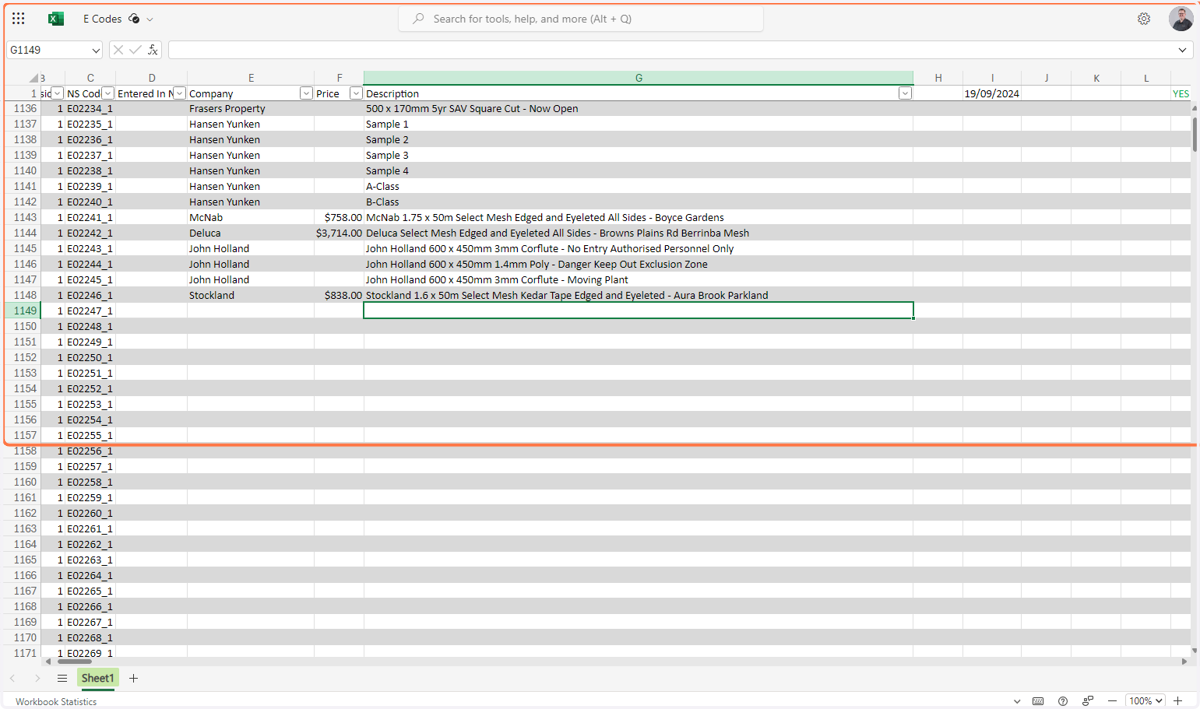Screen dimensions: 1200x709
Task: Click the right horizontal scroll arrow
Action: 1186,661
